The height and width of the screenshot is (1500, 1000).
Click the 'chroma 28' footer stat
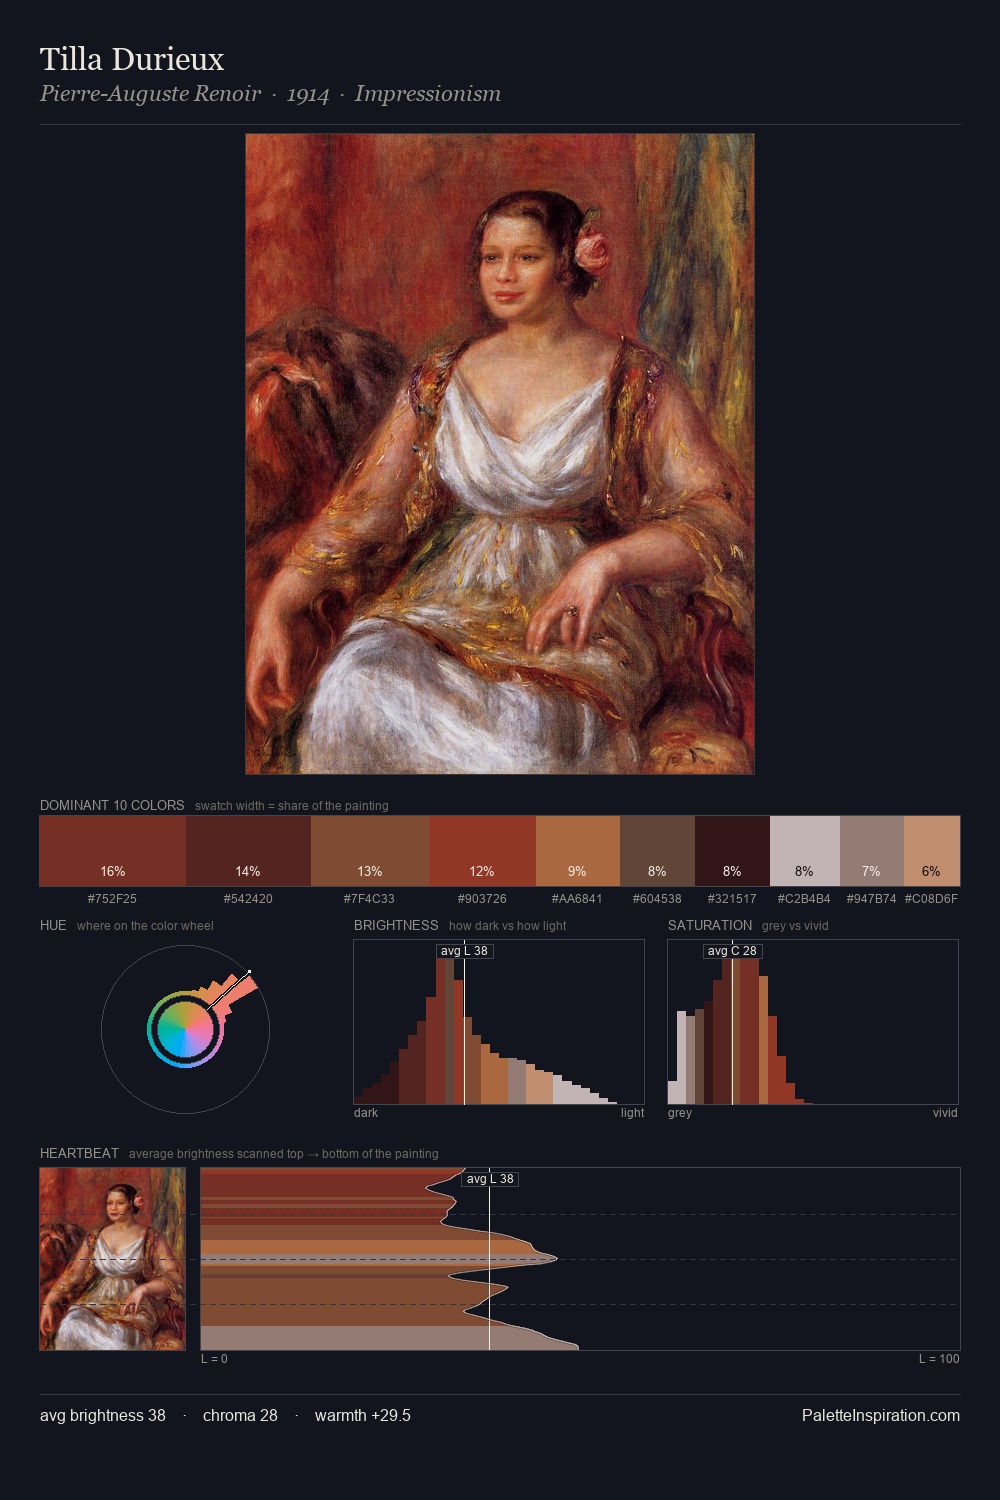[240, 1415]
